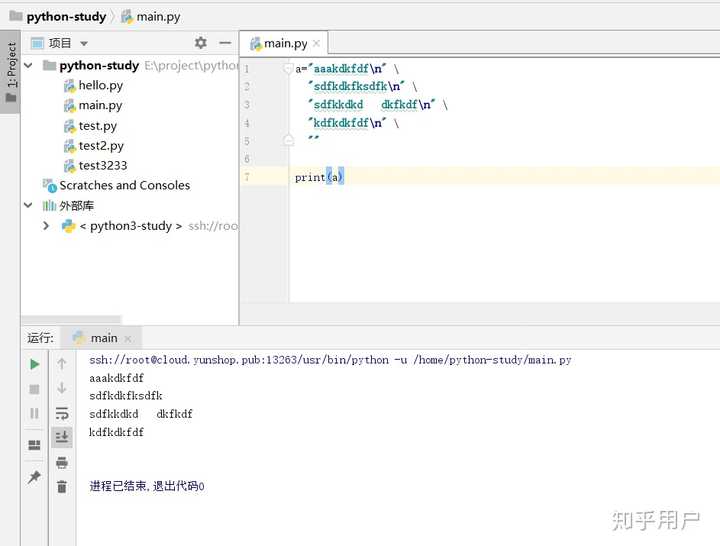Collapse the python-study project folder
The width and height of the screenshot is (720, 546).
point(28,66)
